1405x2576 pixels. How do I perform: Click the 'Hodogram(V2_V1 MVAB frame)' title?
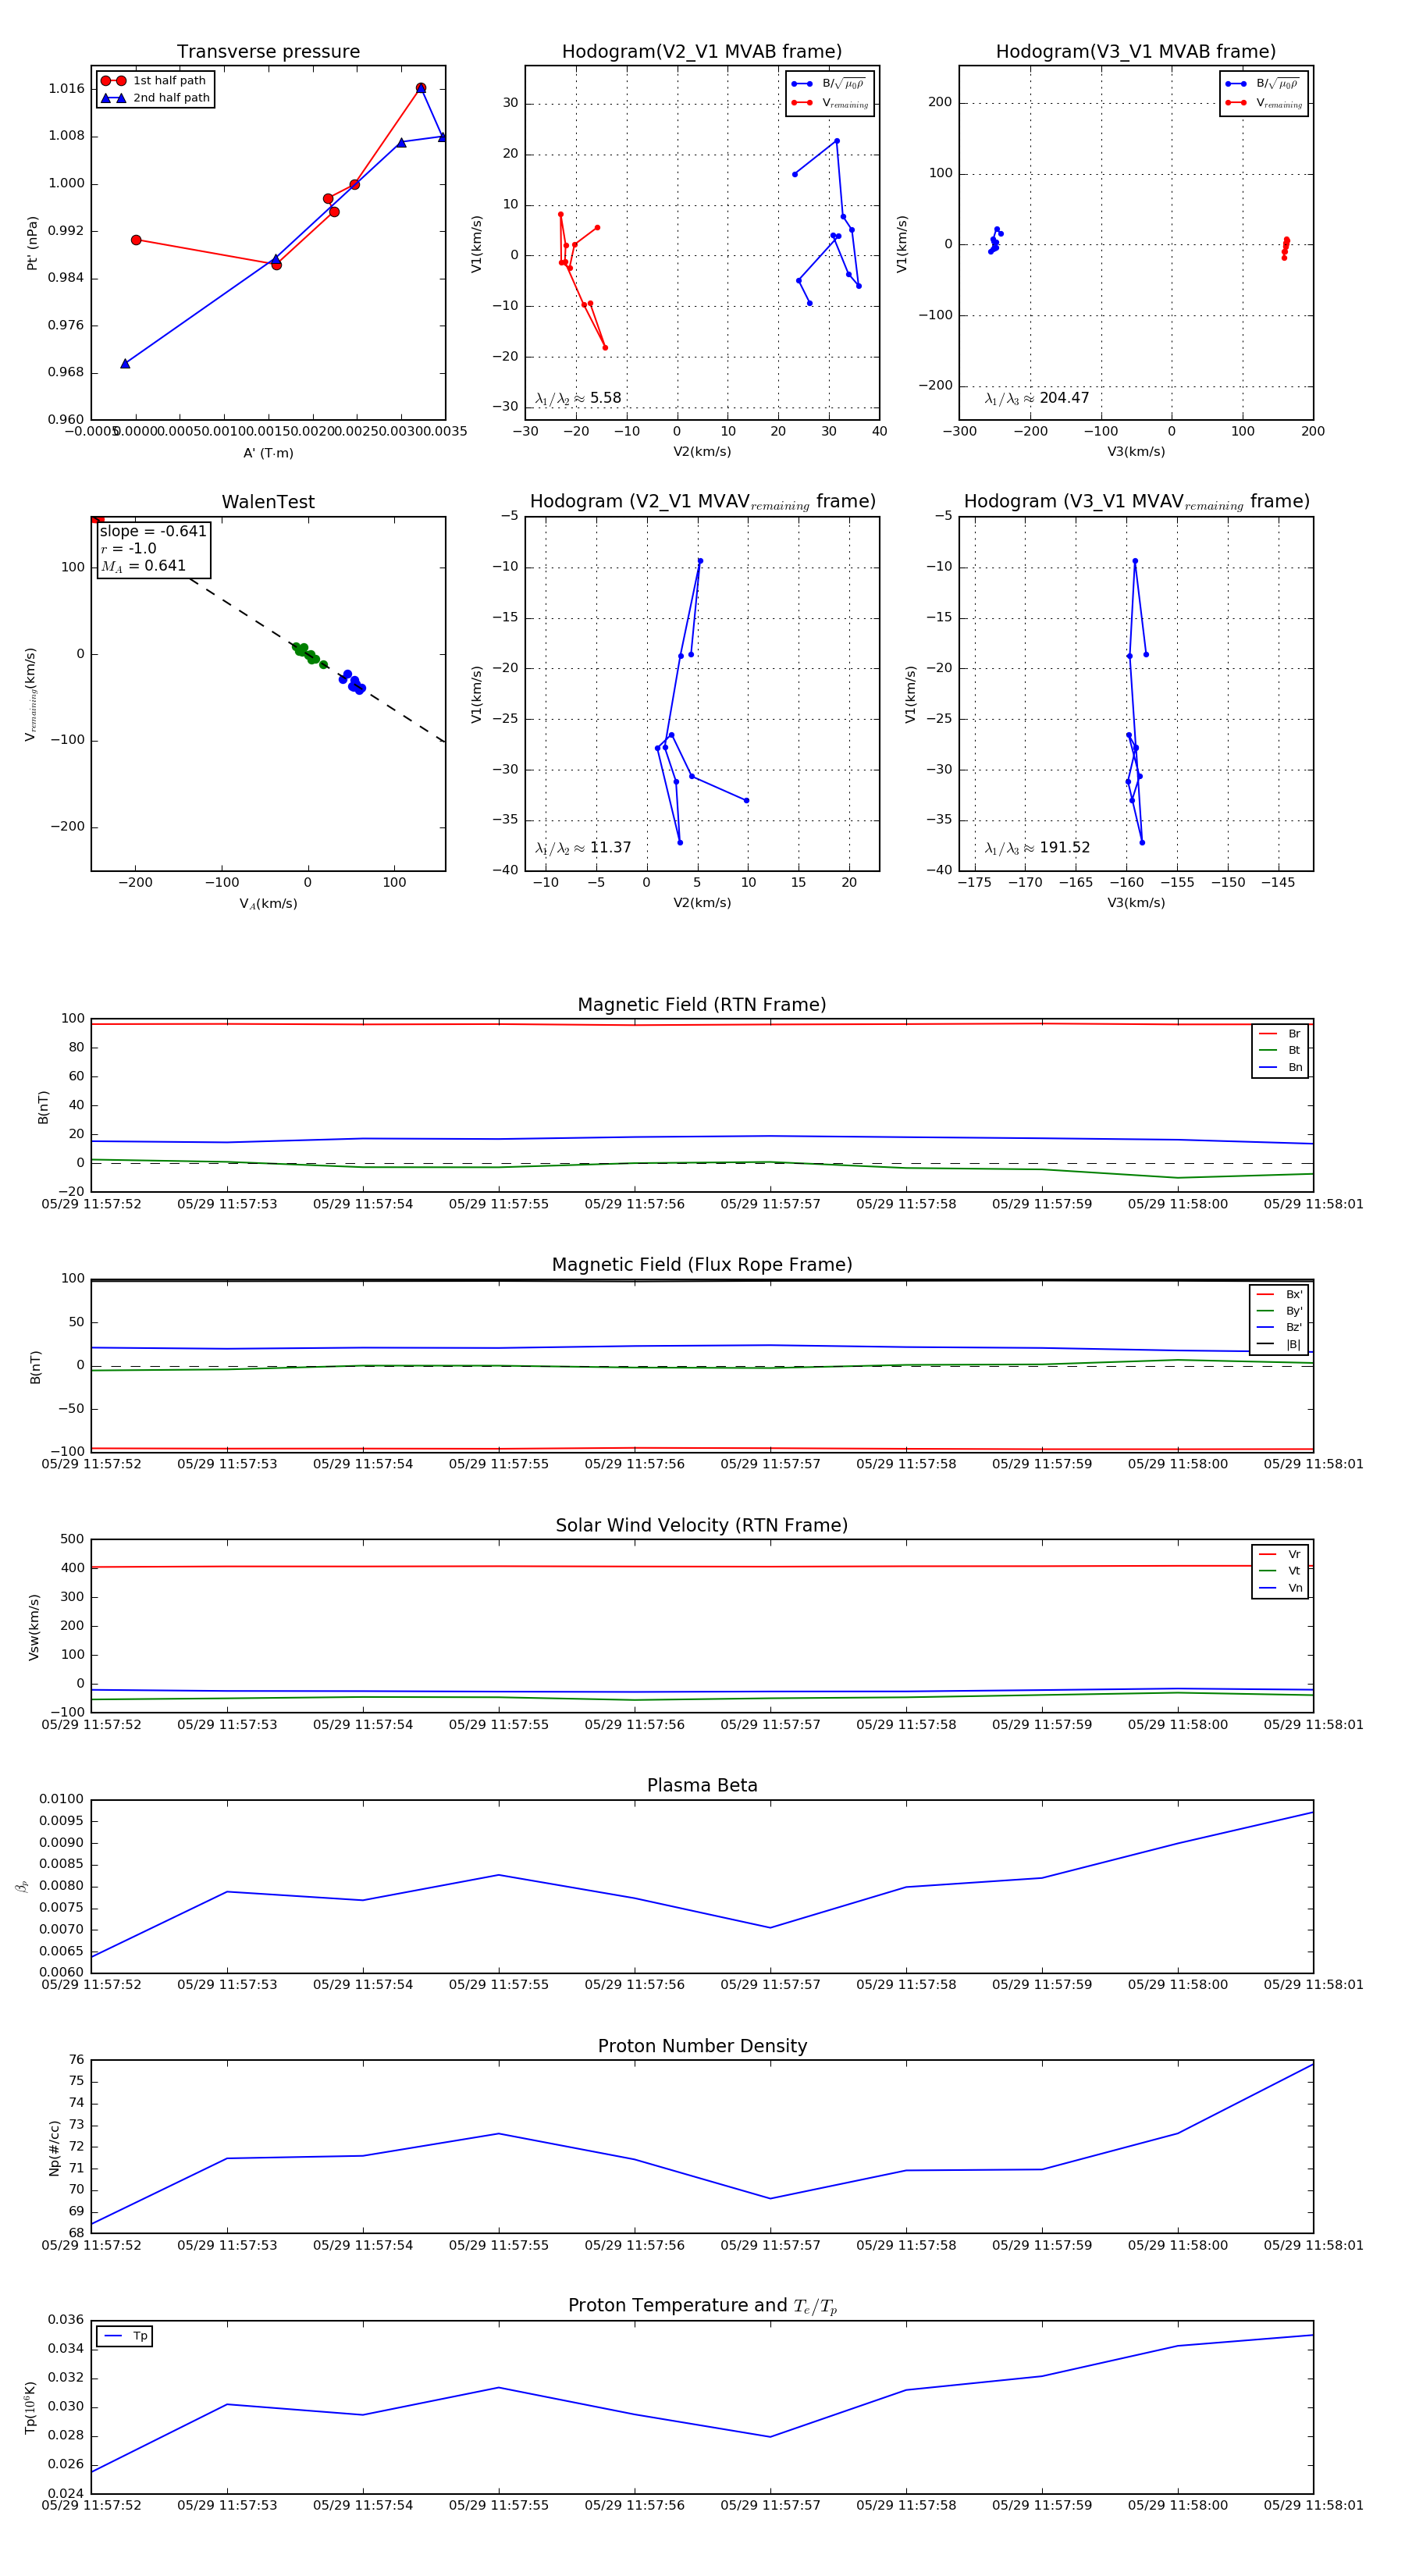click(702, 52)
